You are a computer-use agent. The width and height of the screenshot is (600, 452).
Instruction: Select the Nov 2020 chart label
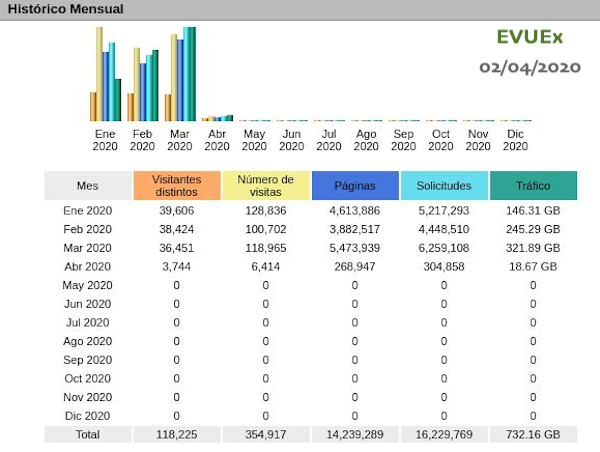coord(478,140)
